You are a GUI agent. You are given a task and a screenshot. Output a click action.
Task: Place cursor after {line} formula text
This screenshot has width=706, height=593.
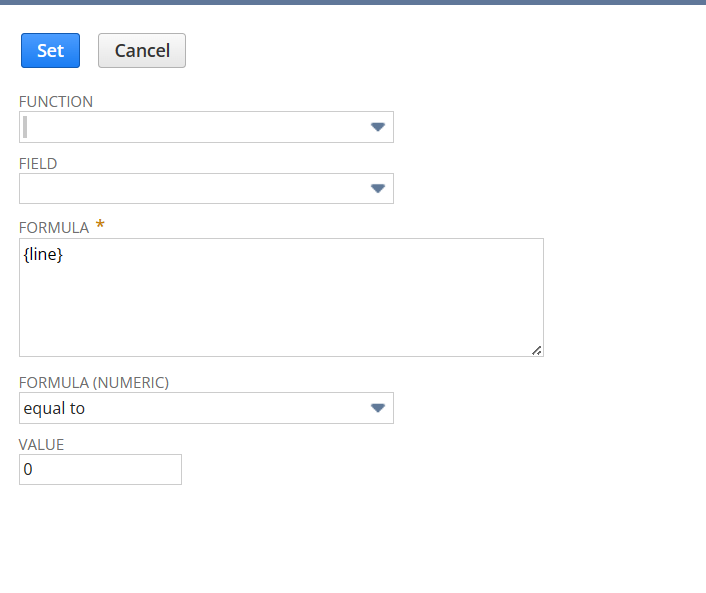coord(64,256)
